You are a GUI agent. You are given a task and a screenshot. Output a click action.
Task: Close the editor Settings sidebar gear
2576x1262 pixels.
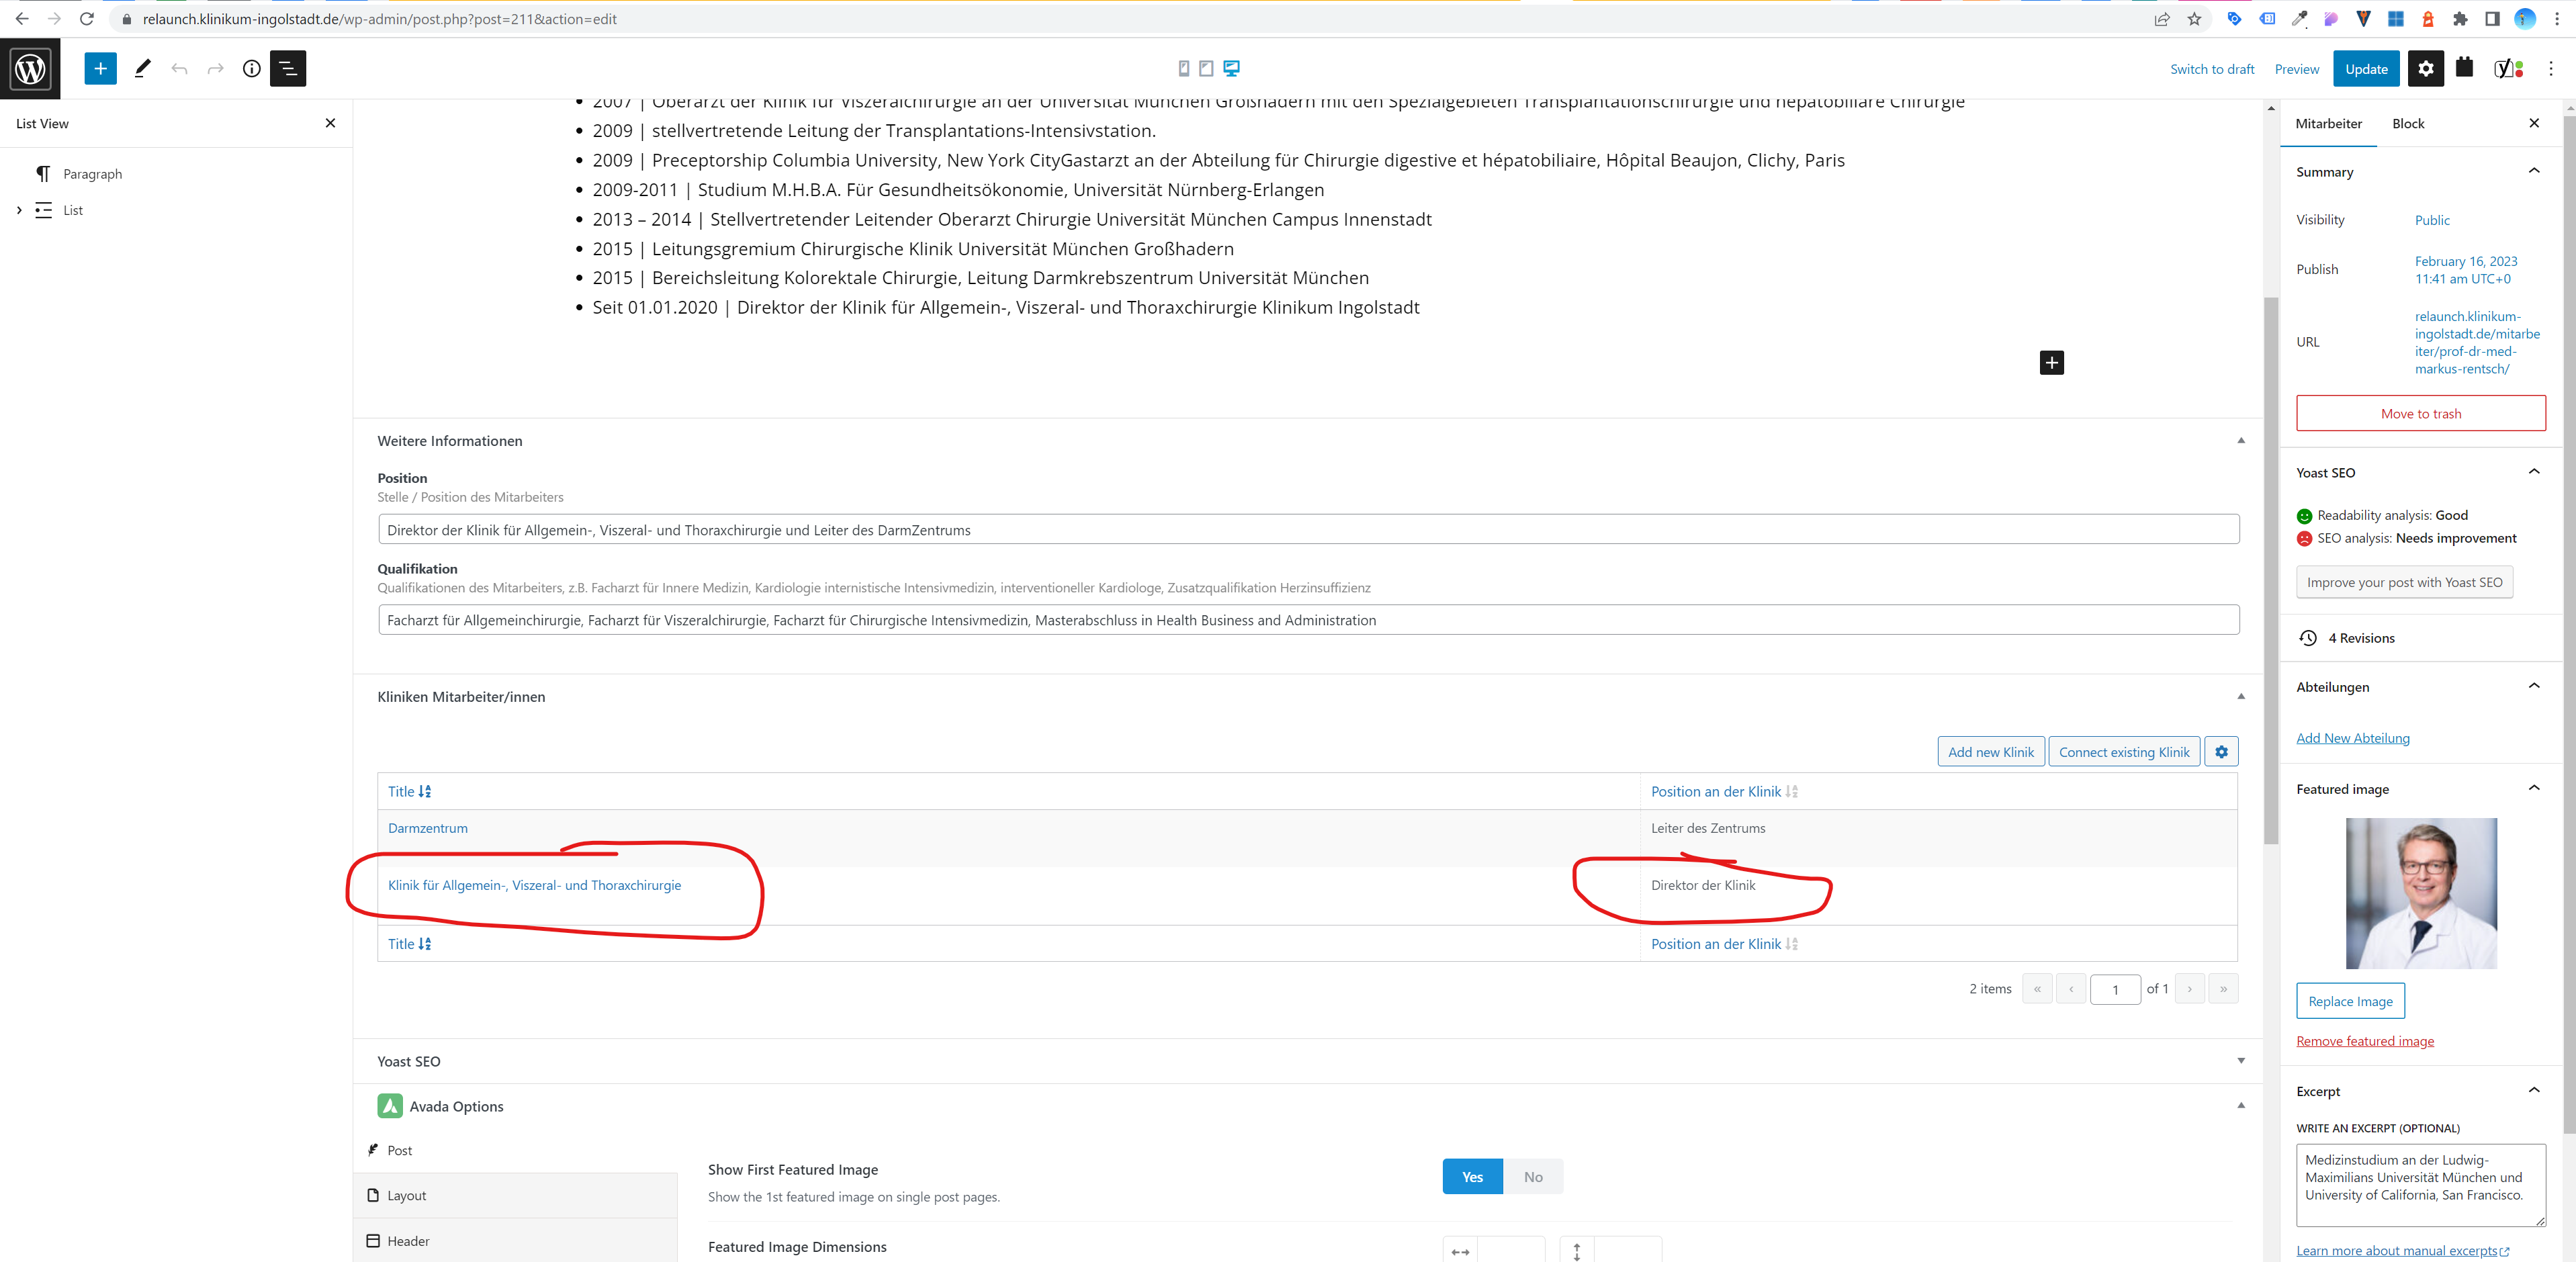coord(2426,68)
